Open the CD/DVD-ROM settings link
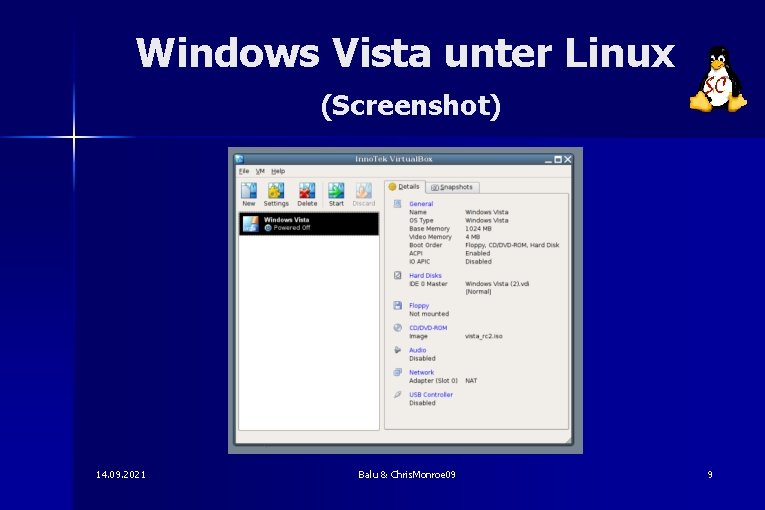Viewport: 765px width, 510px height. tap(428, 328)
